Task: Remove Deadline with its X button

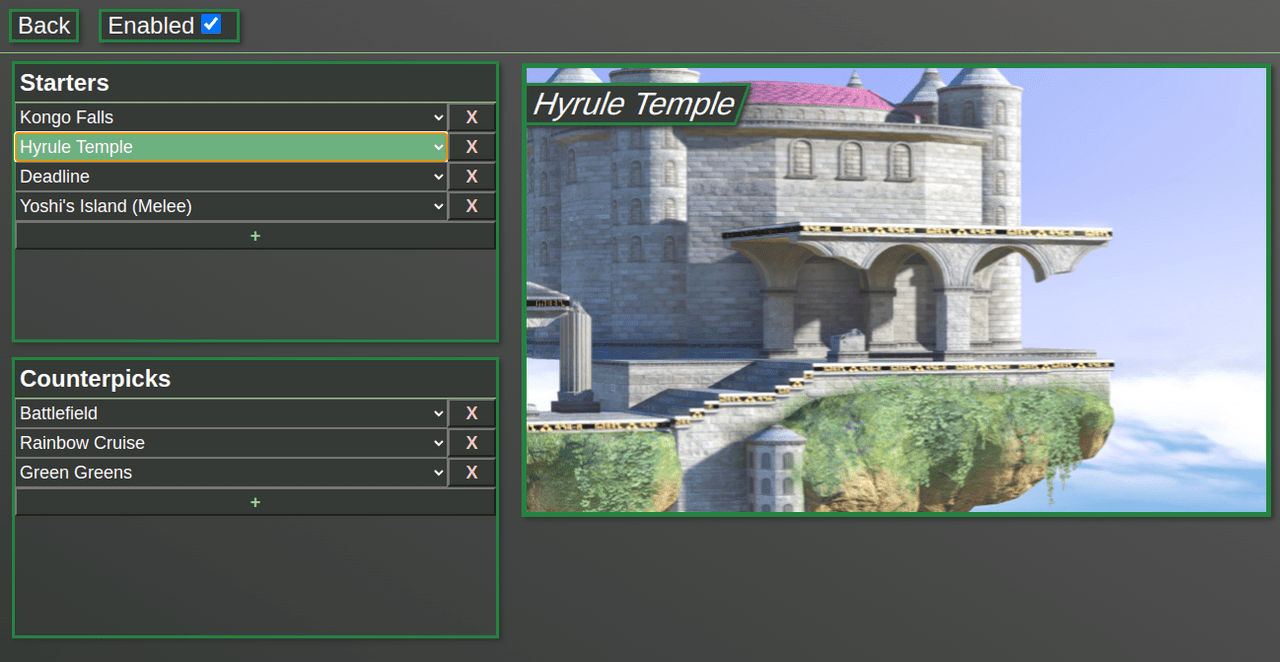Action: click(472, 177)
